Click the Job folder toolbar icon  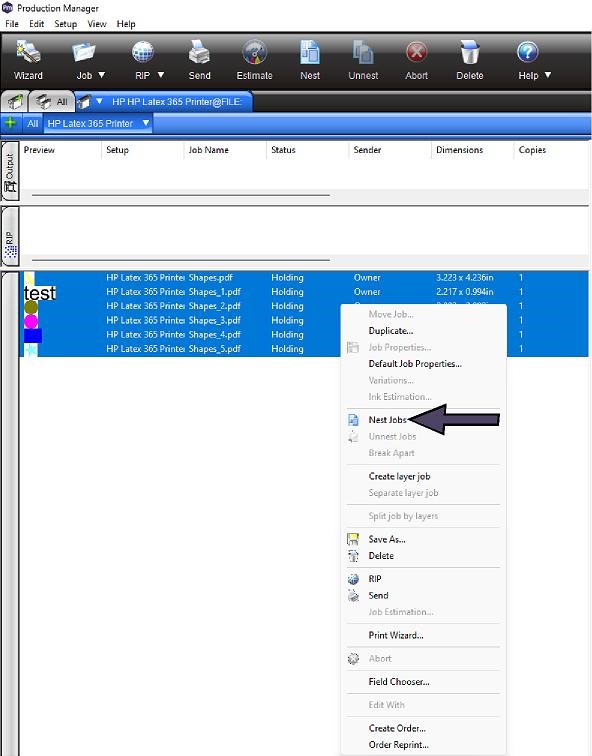tap(84, 53)
